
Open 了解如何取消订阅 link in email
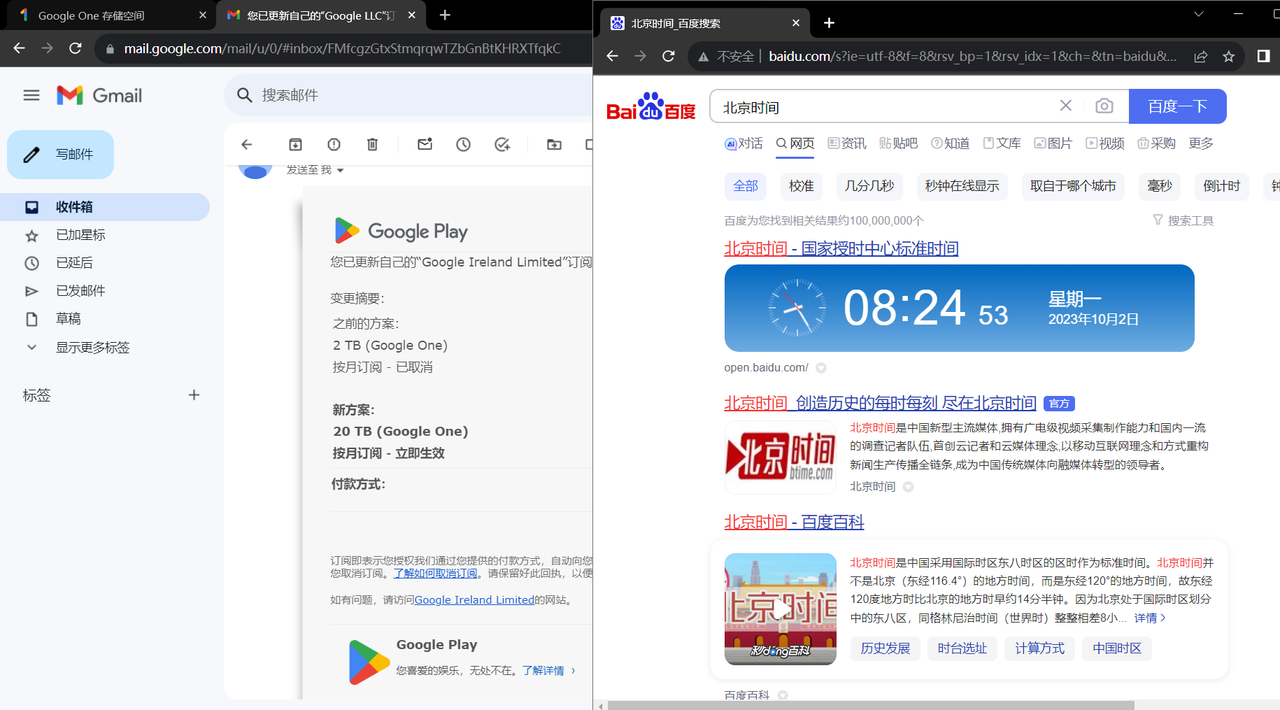click(x=437, y=573)
